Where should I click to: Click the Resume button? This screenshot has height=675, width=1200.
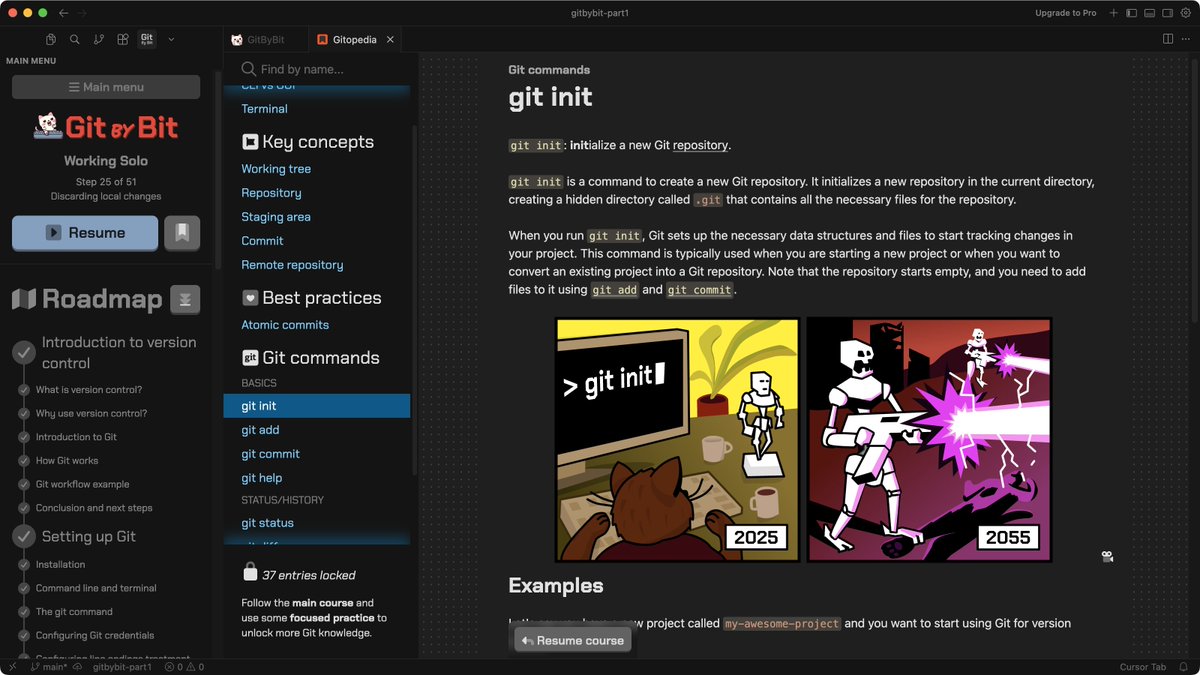[85, 232]
